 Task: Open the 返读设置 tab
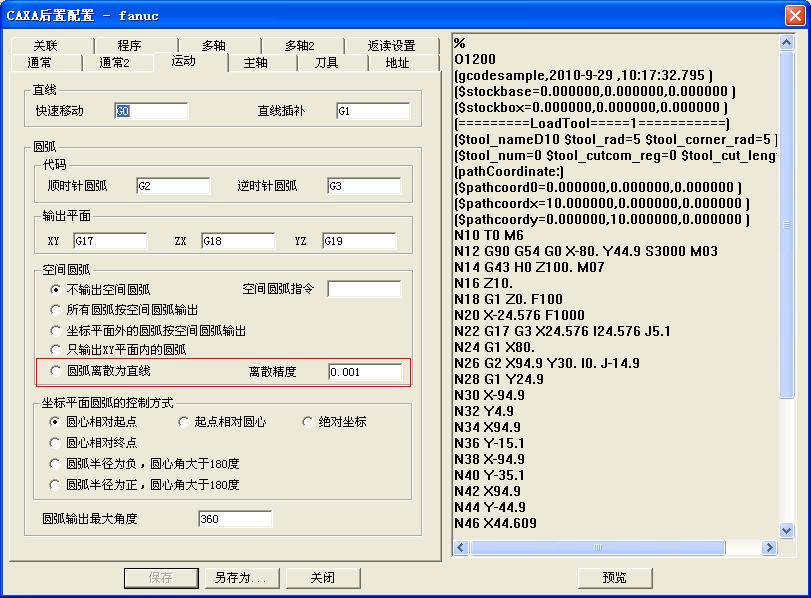(391, 45)
